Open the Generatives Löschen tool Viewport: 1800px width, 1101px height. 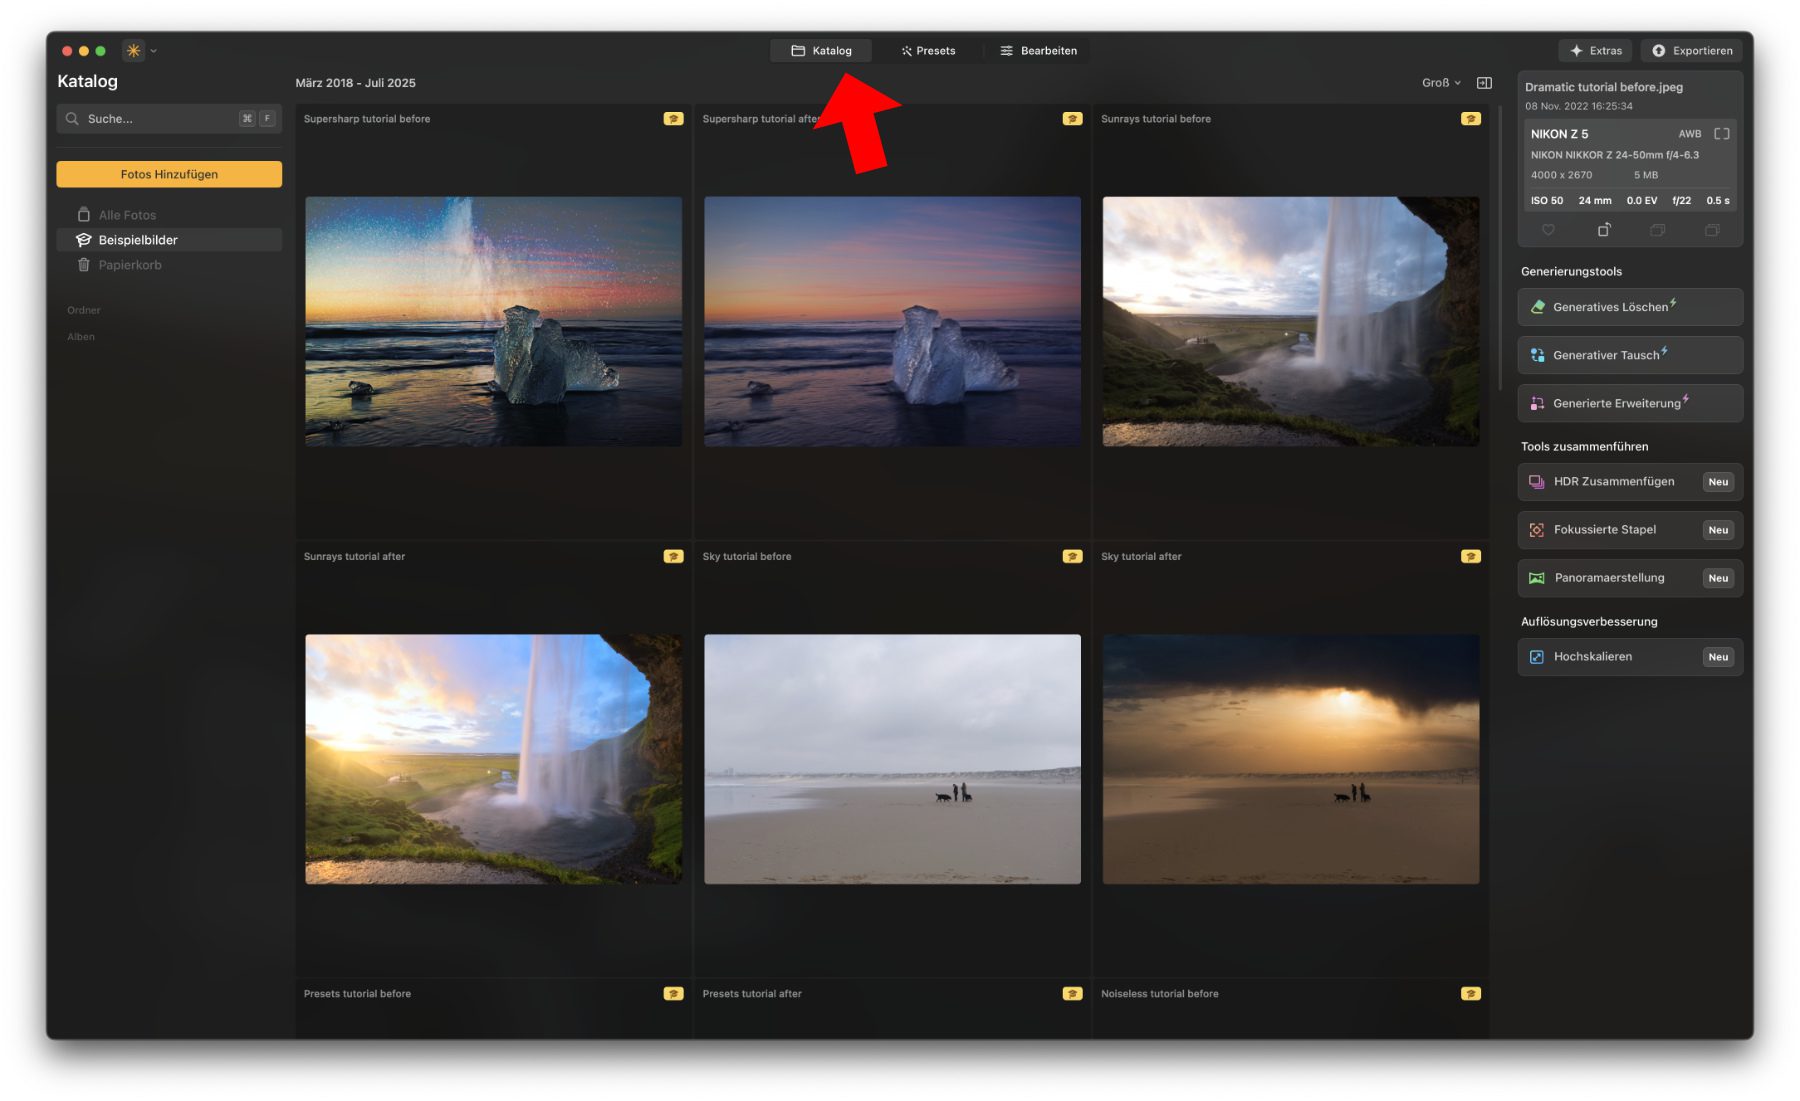pos(1629,307)
